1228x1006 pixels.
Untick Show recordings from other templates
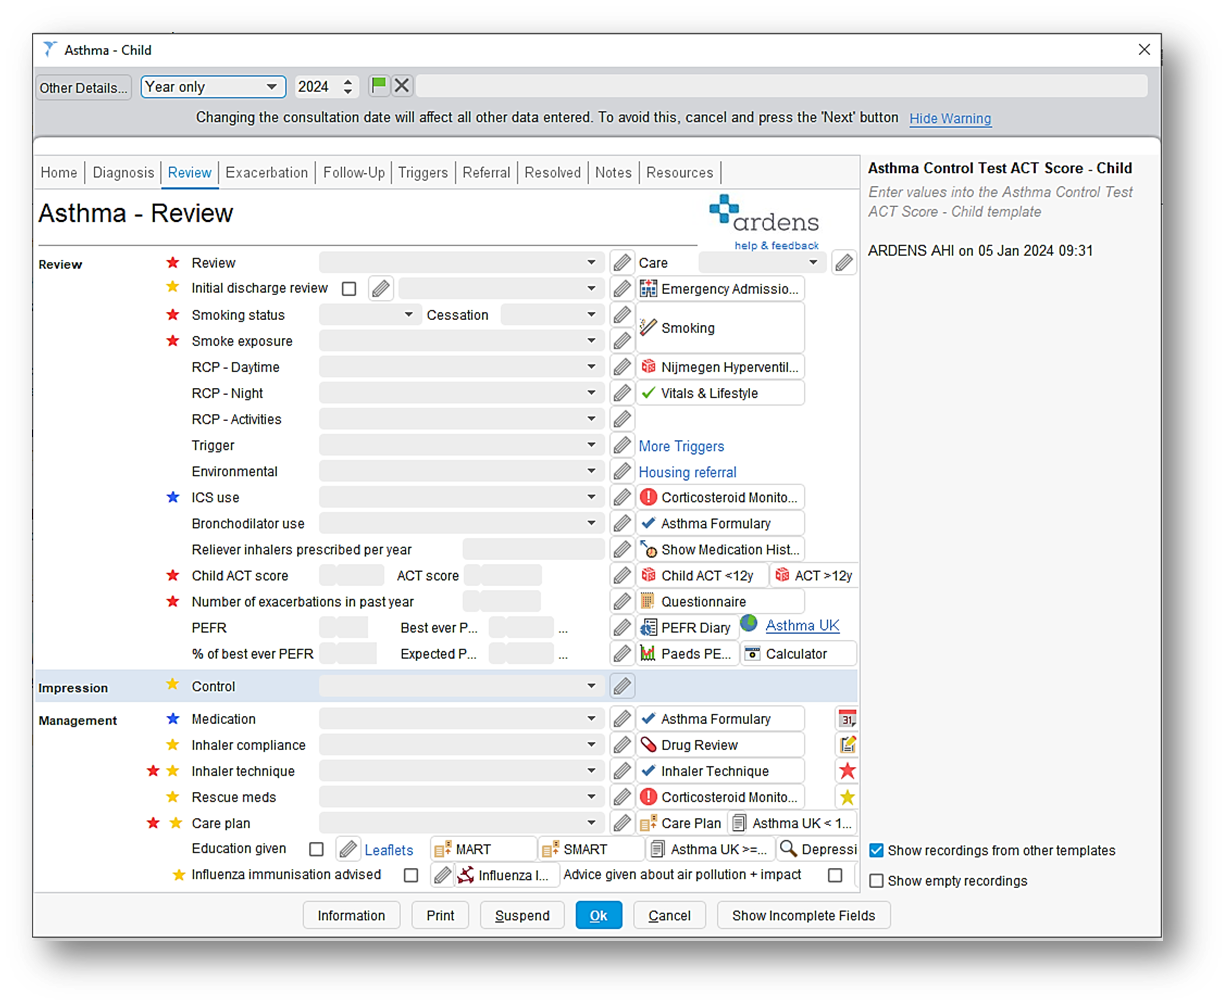[876, 850]
